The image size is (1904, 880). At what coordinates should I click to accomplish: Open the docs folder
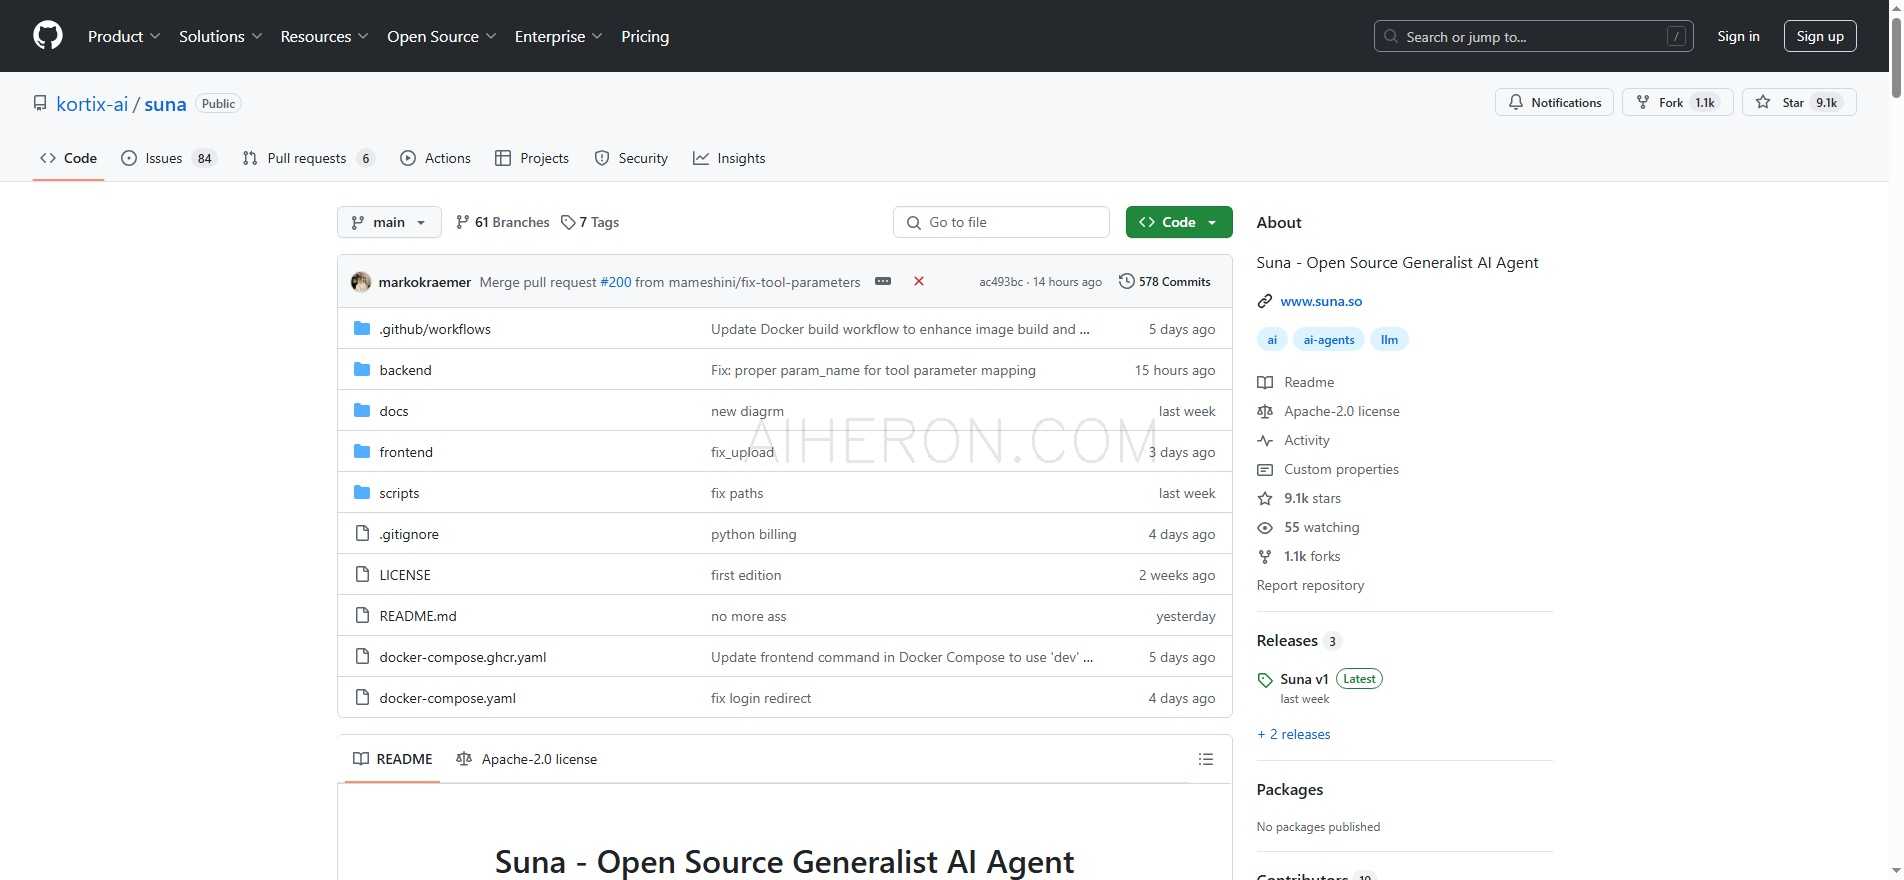click(x=394, y=411)
